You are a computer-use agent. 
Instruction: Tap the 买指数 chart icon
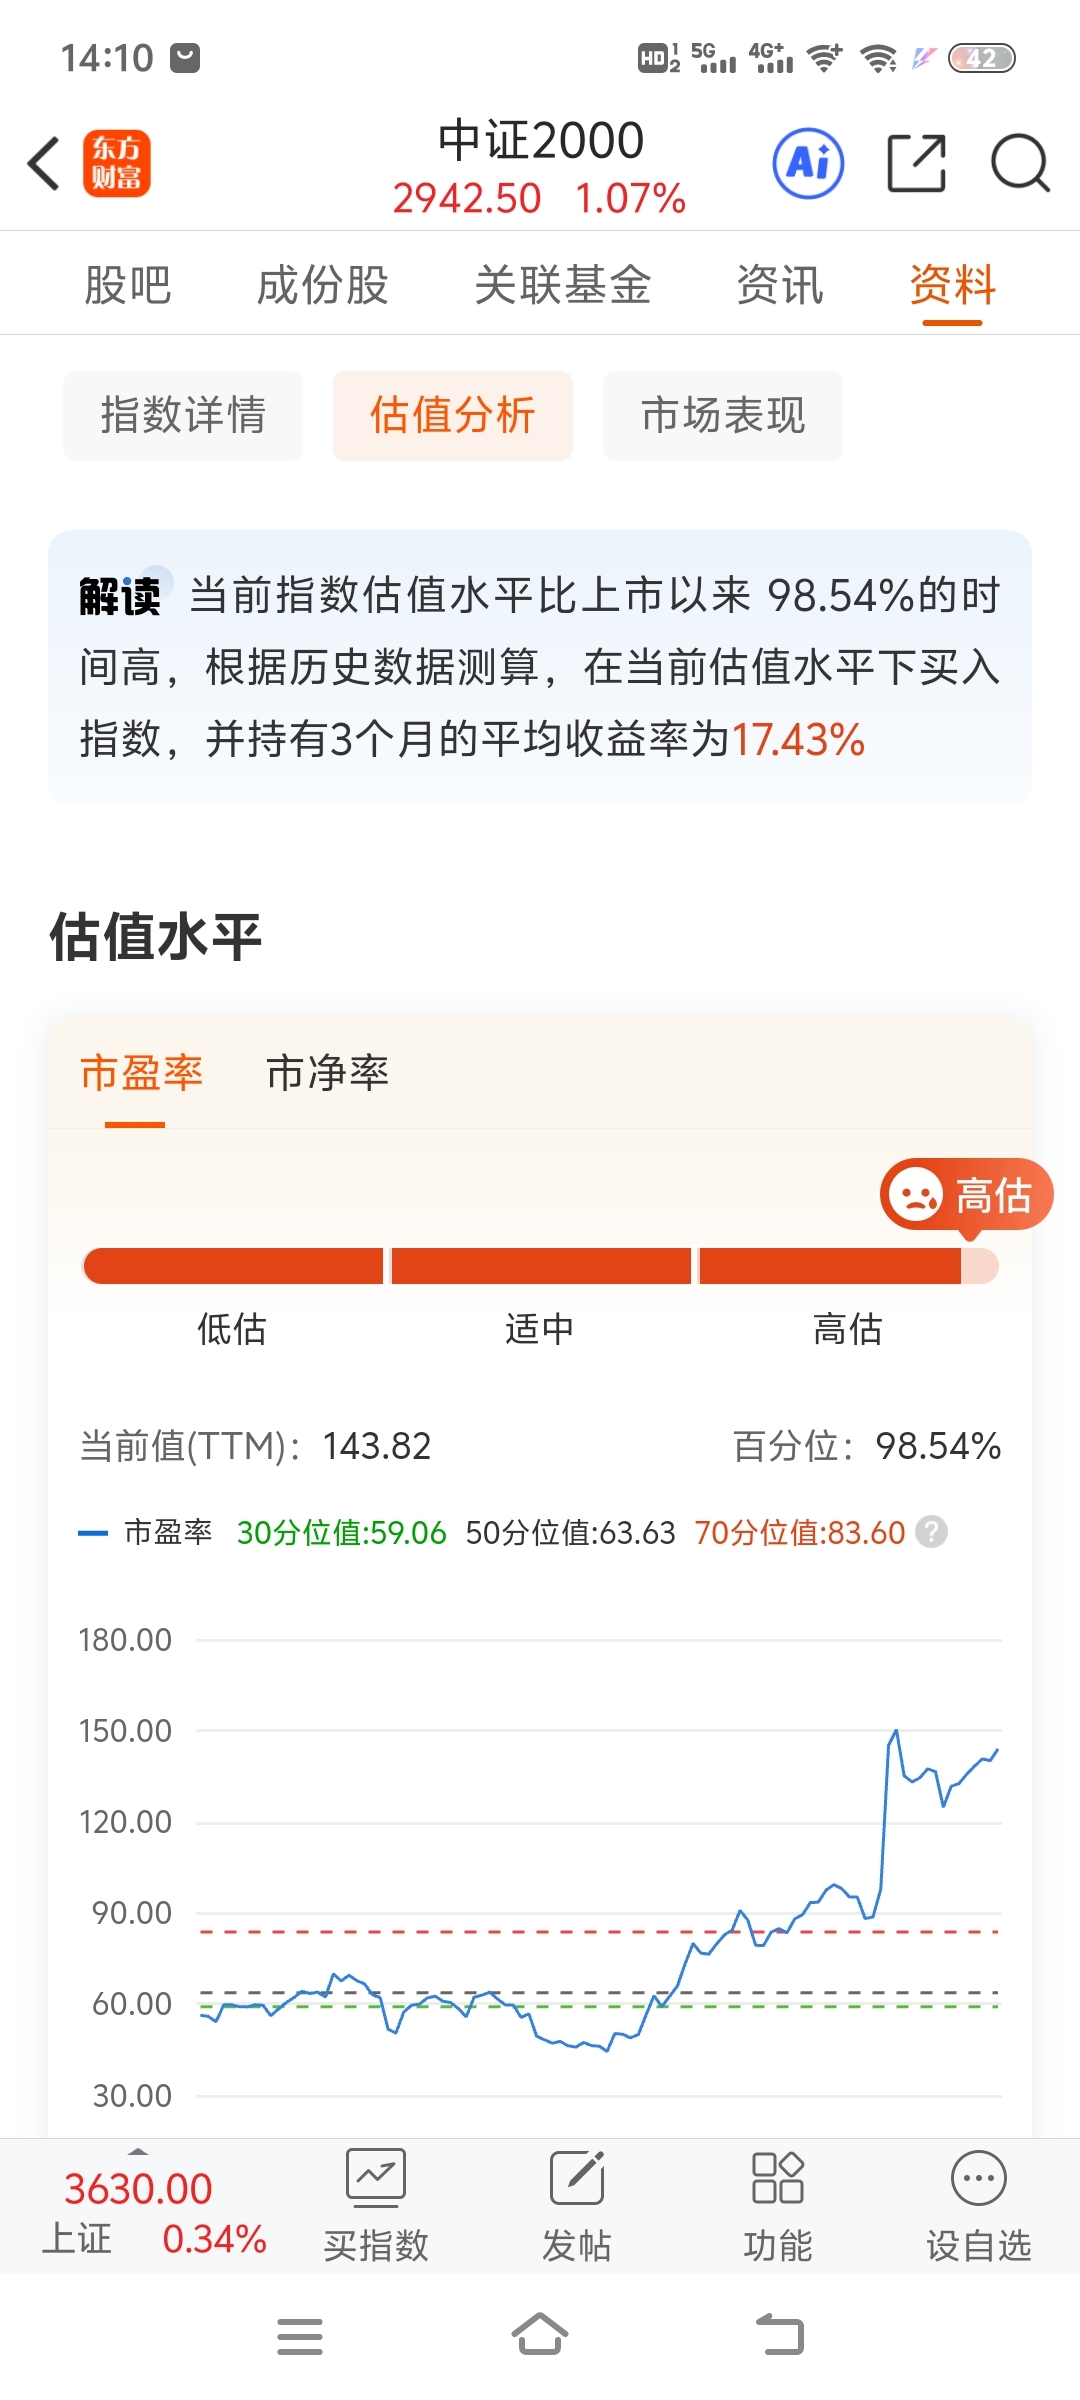(376, 2177)
